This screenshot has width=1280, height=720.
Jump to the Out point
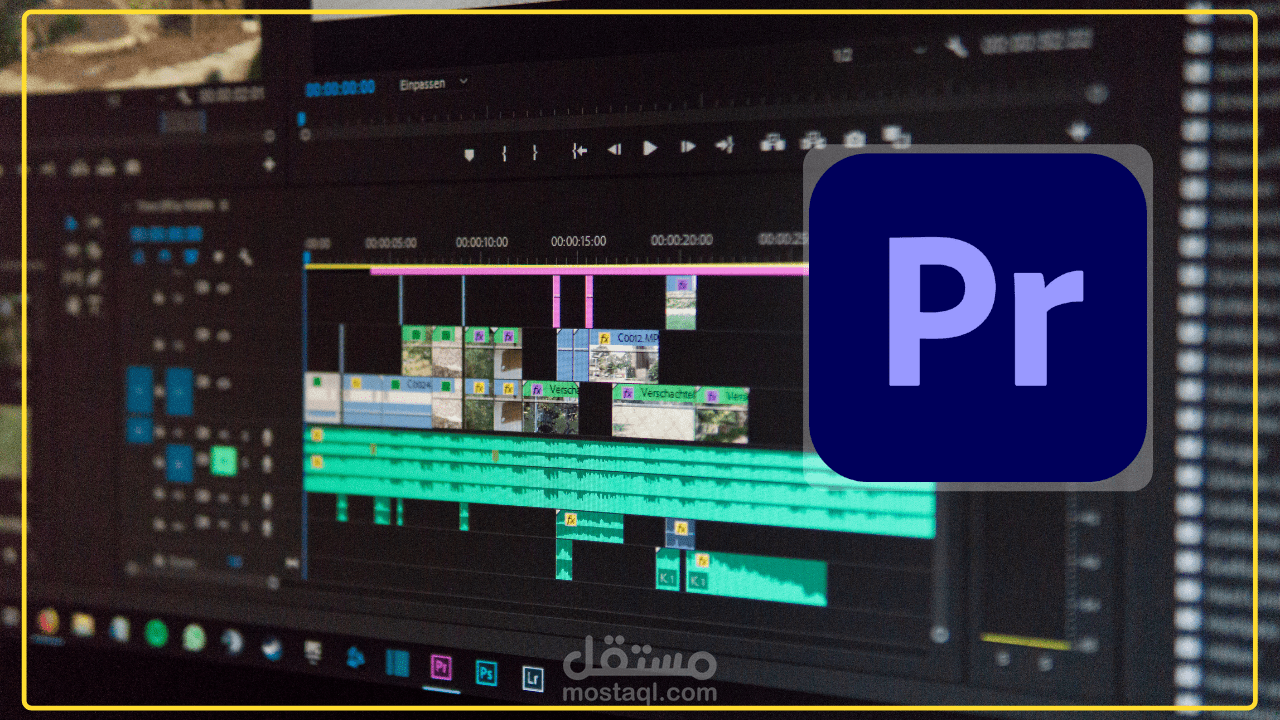(724, 146)
